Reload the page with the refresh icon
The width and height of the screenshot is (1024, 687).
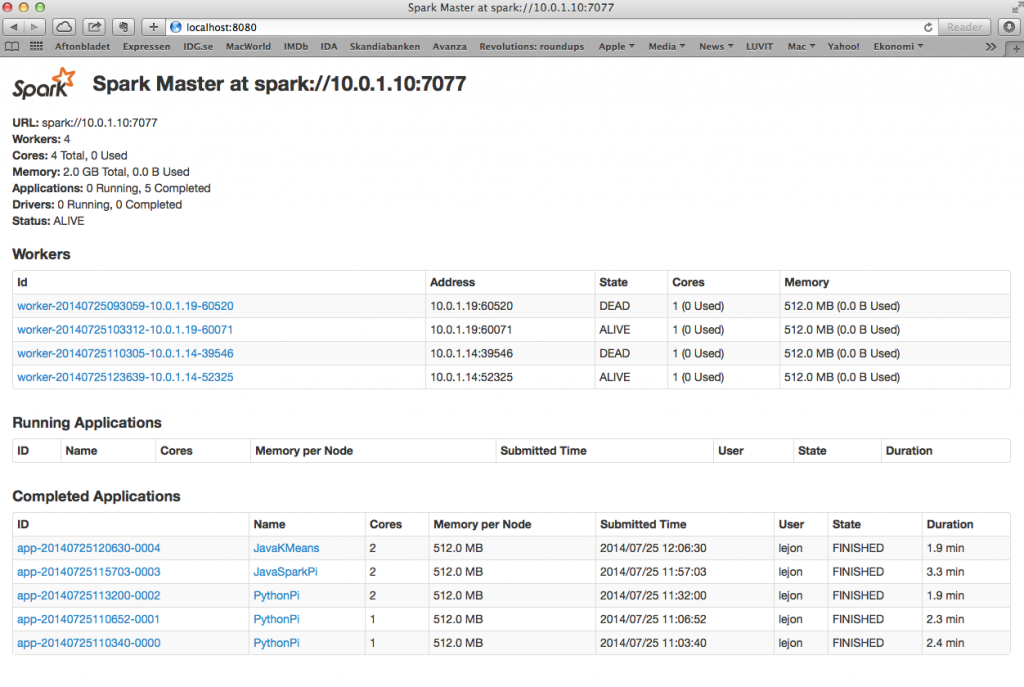click(x=928, y=27)
